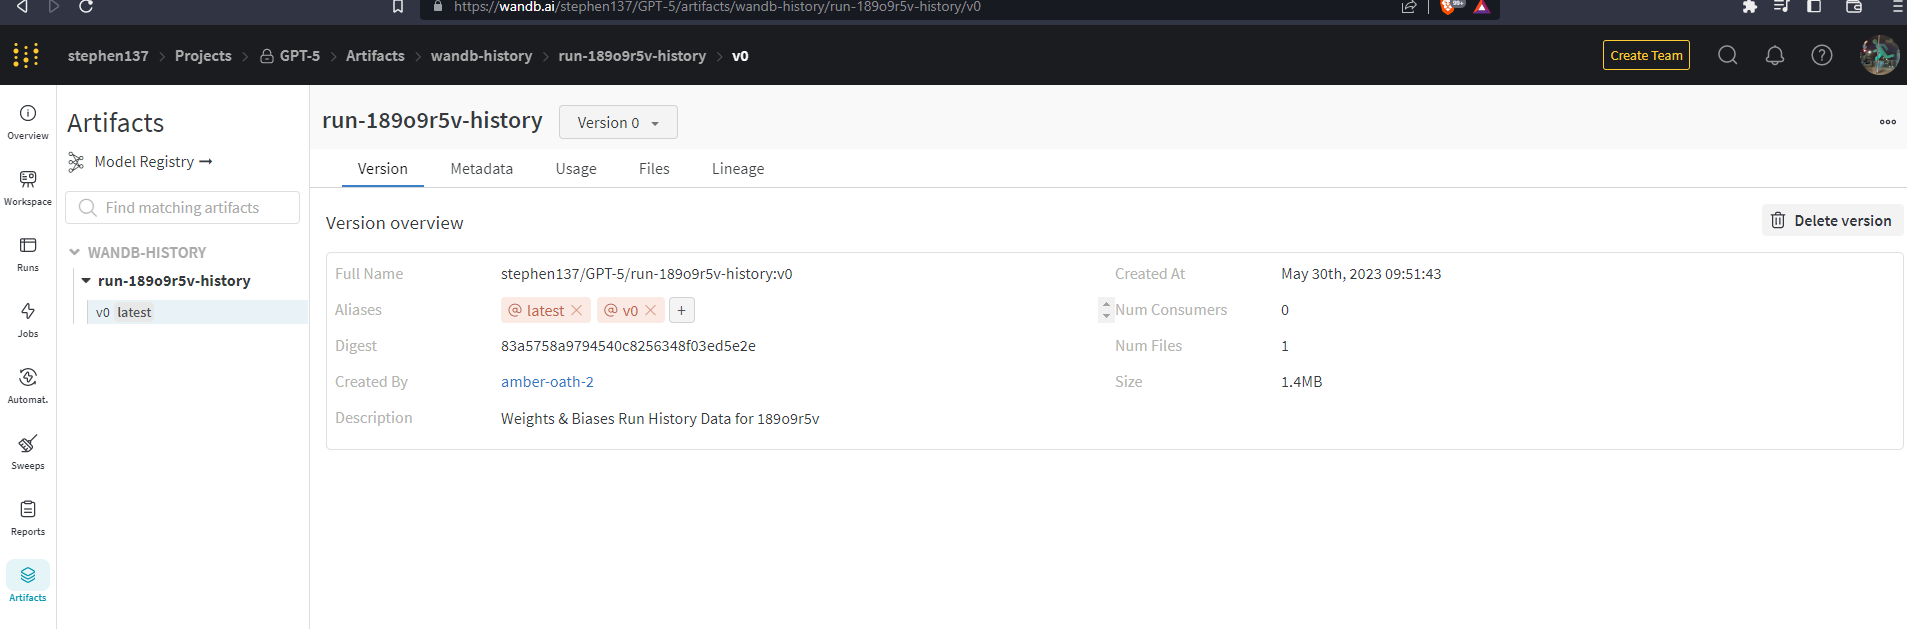Select the v0 latest tree row
This screenshot has height=629, width=1907.
197,312
